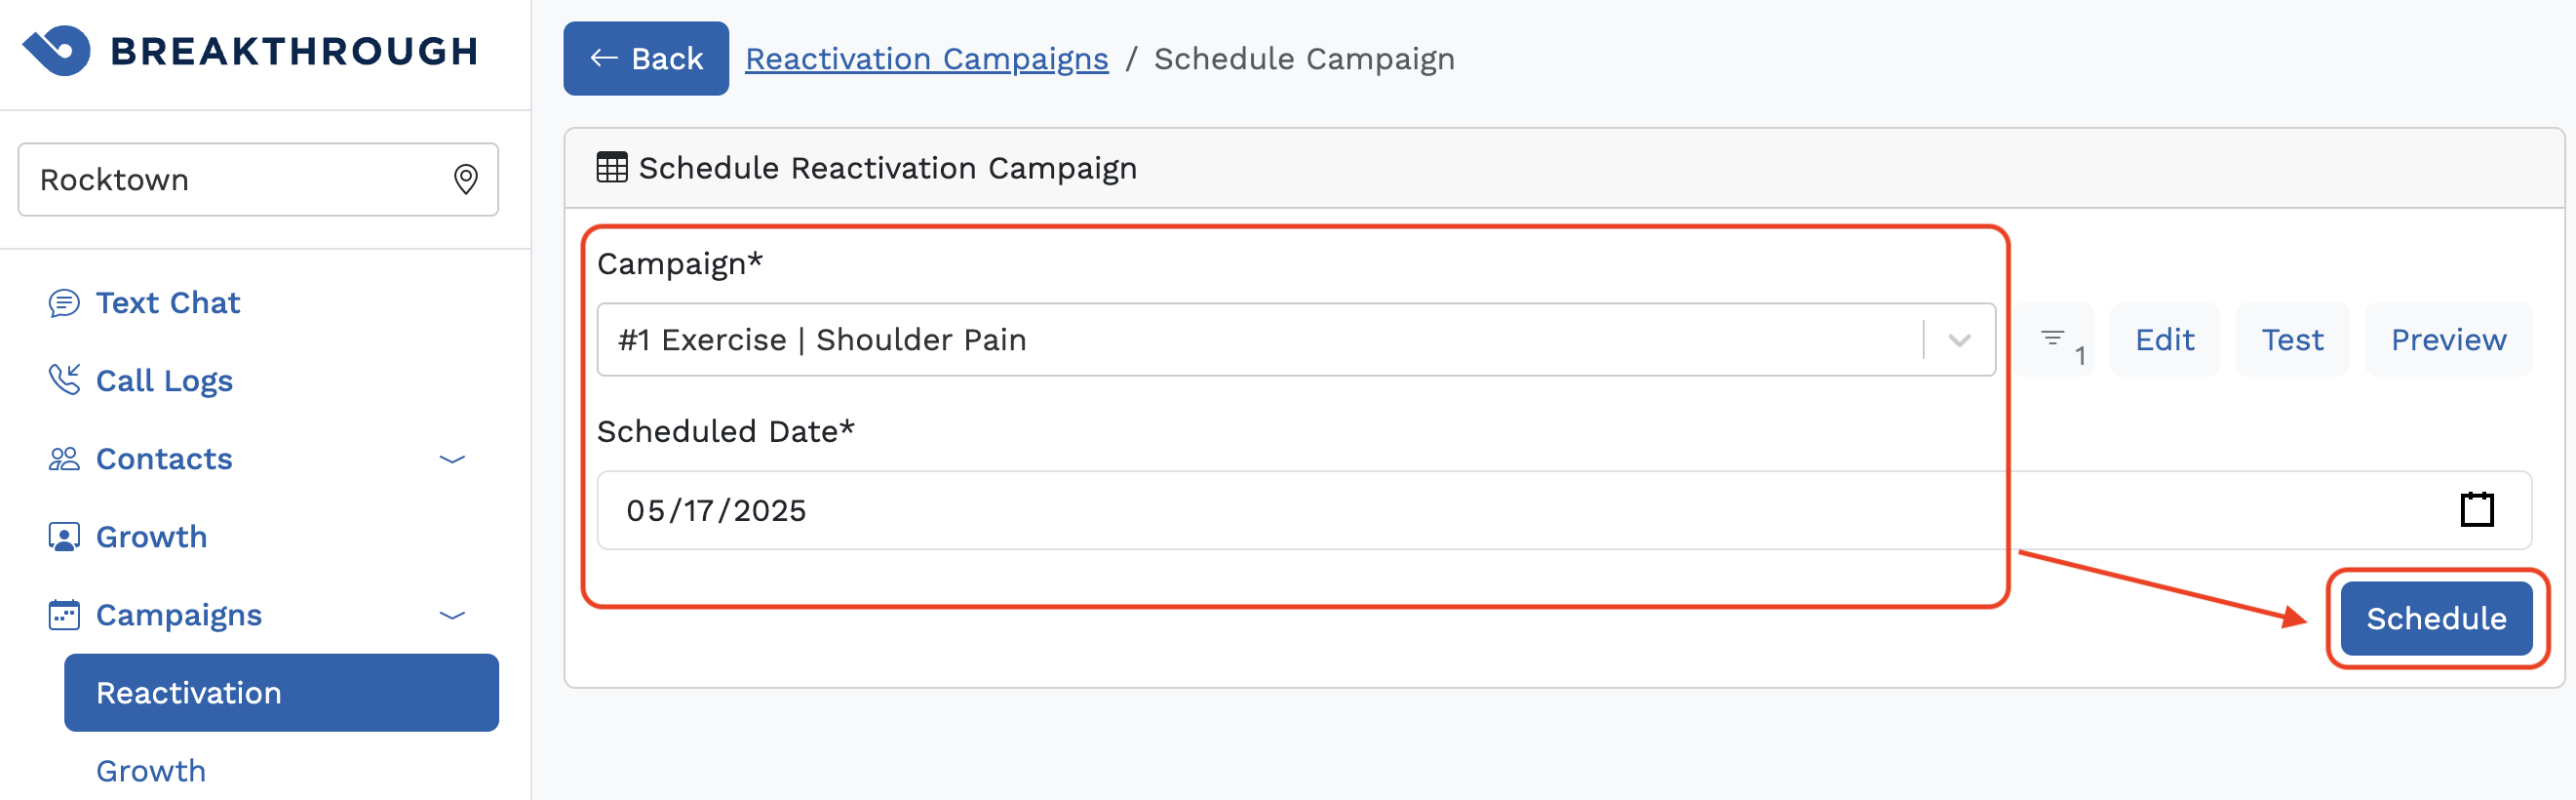Click the Call Logs phone icon
The height and width of the screenshot is (800, 2576).
(64, 380)
